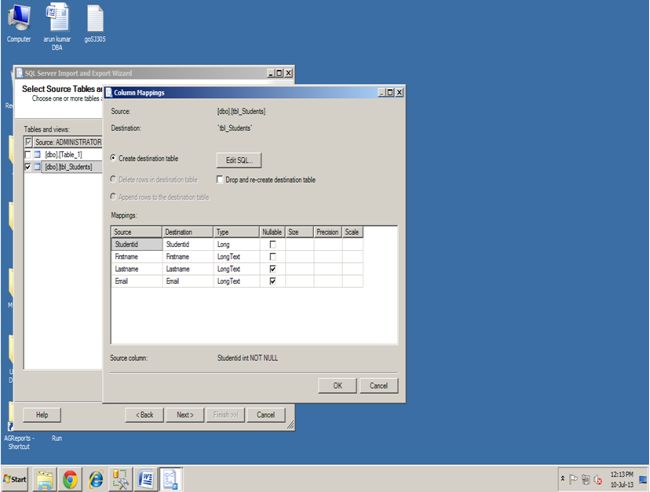
Task: Click the red security tray icon
Action: point(598,480)
